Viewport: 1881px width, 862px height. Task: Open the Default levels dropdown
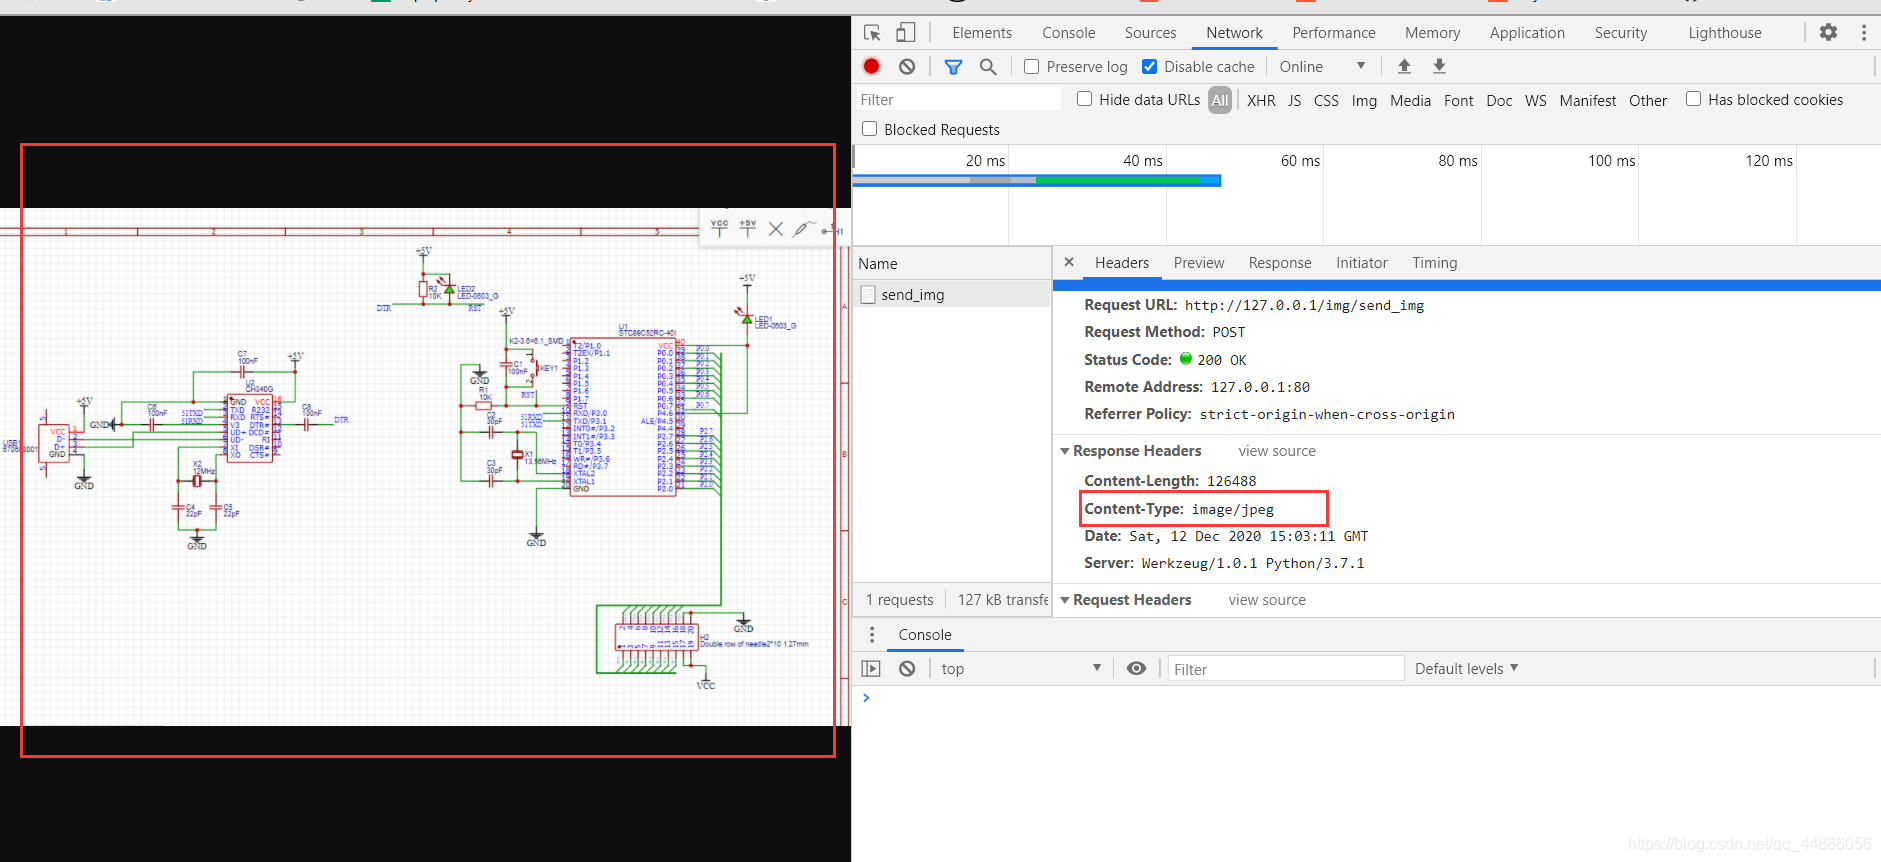(1466, 668)
